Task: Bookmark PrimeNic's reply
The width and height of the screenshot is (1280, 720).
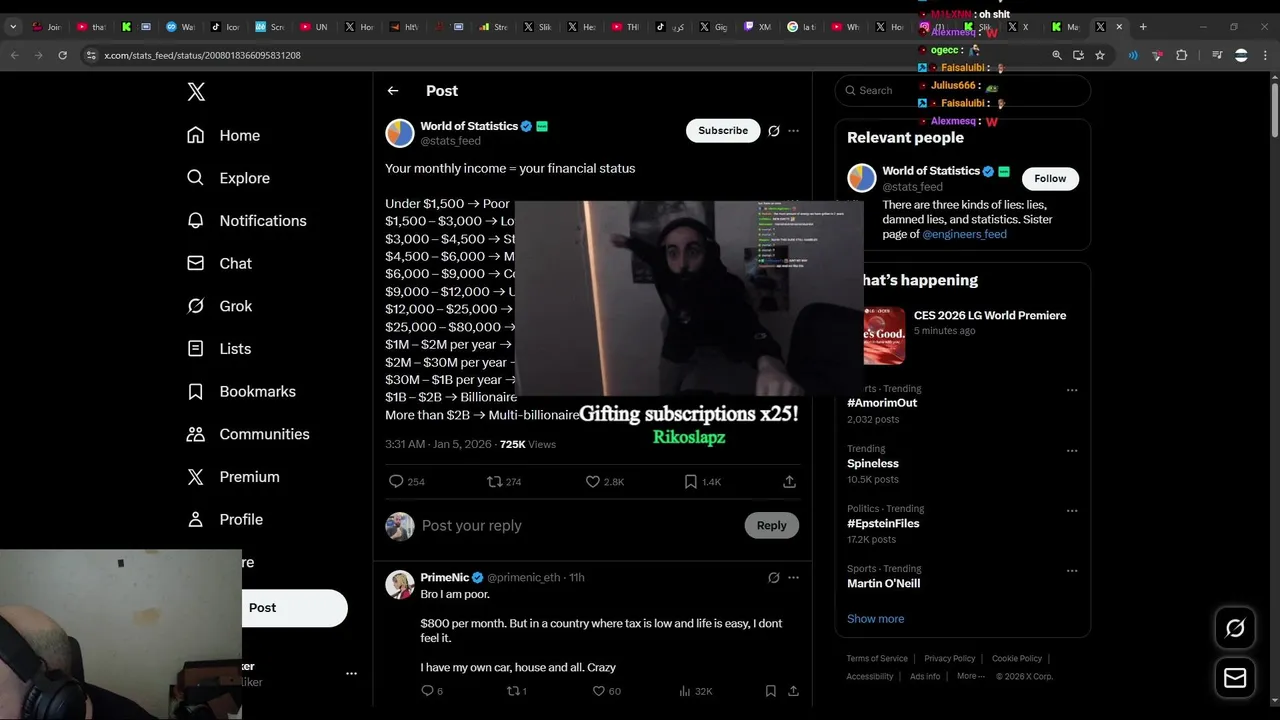Action: (770, 691)
